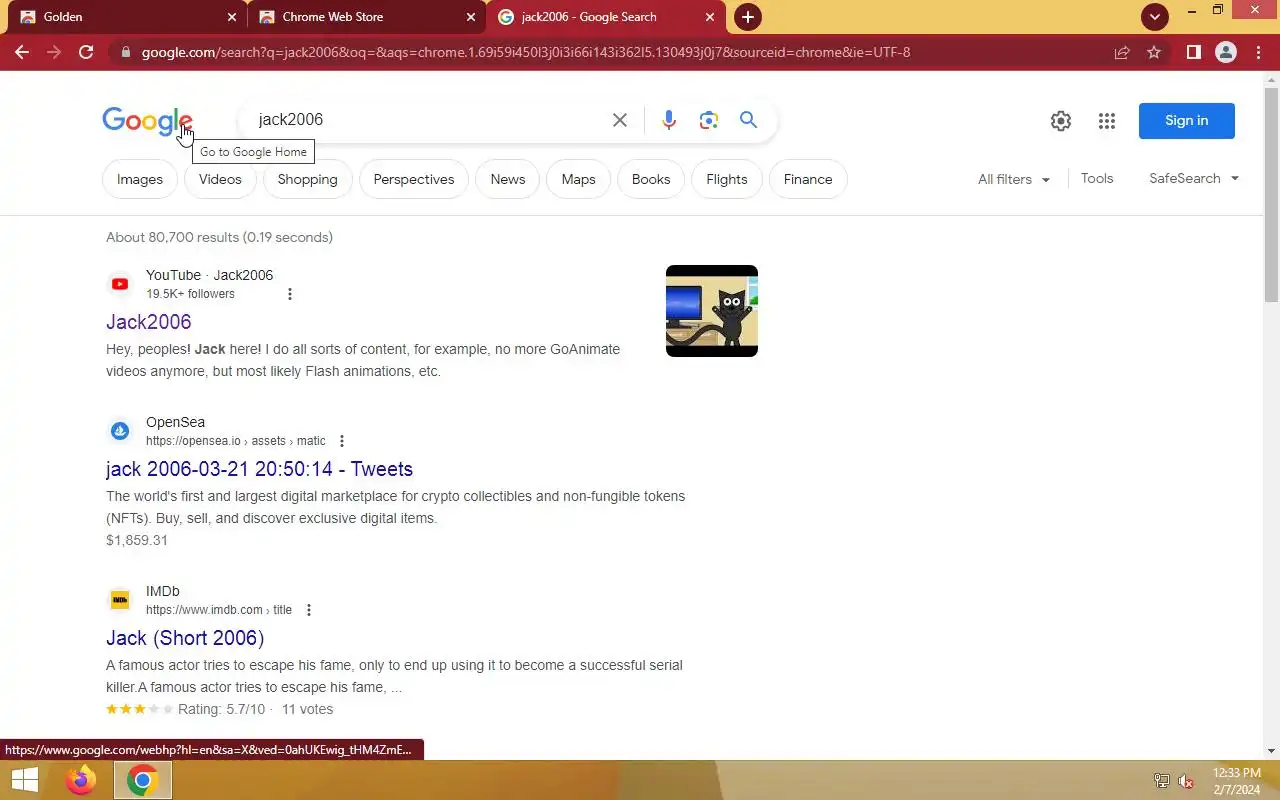Close the jack2006 search tab
This screenshot has height=800, width=1280.
pyautogui.click(x=710, y=17)
